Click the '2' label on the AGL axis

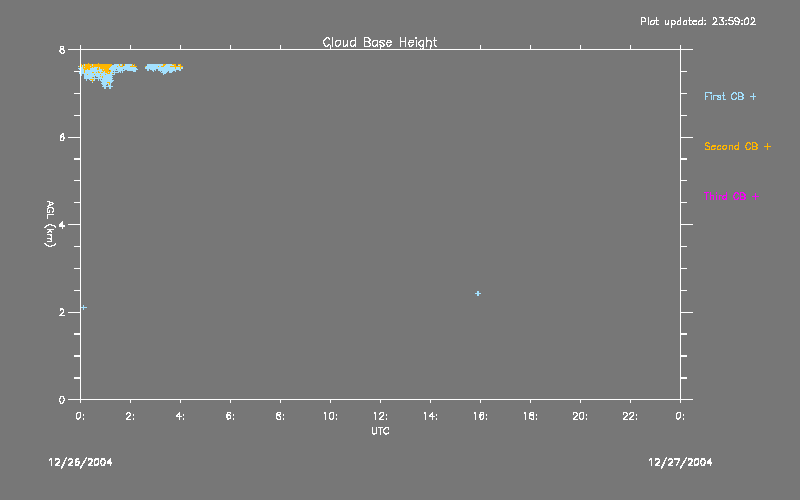coord(62,312)
